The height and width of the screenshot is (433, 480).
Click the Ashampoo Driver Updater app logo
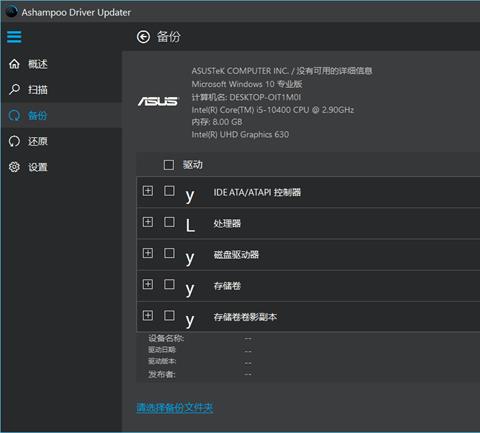click(x=12, y=12)
